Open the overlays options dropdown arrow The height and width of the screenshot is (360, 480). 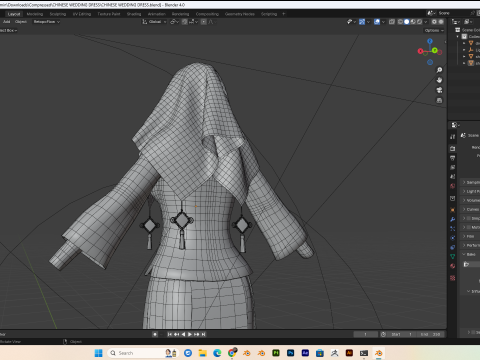[383, 22]
